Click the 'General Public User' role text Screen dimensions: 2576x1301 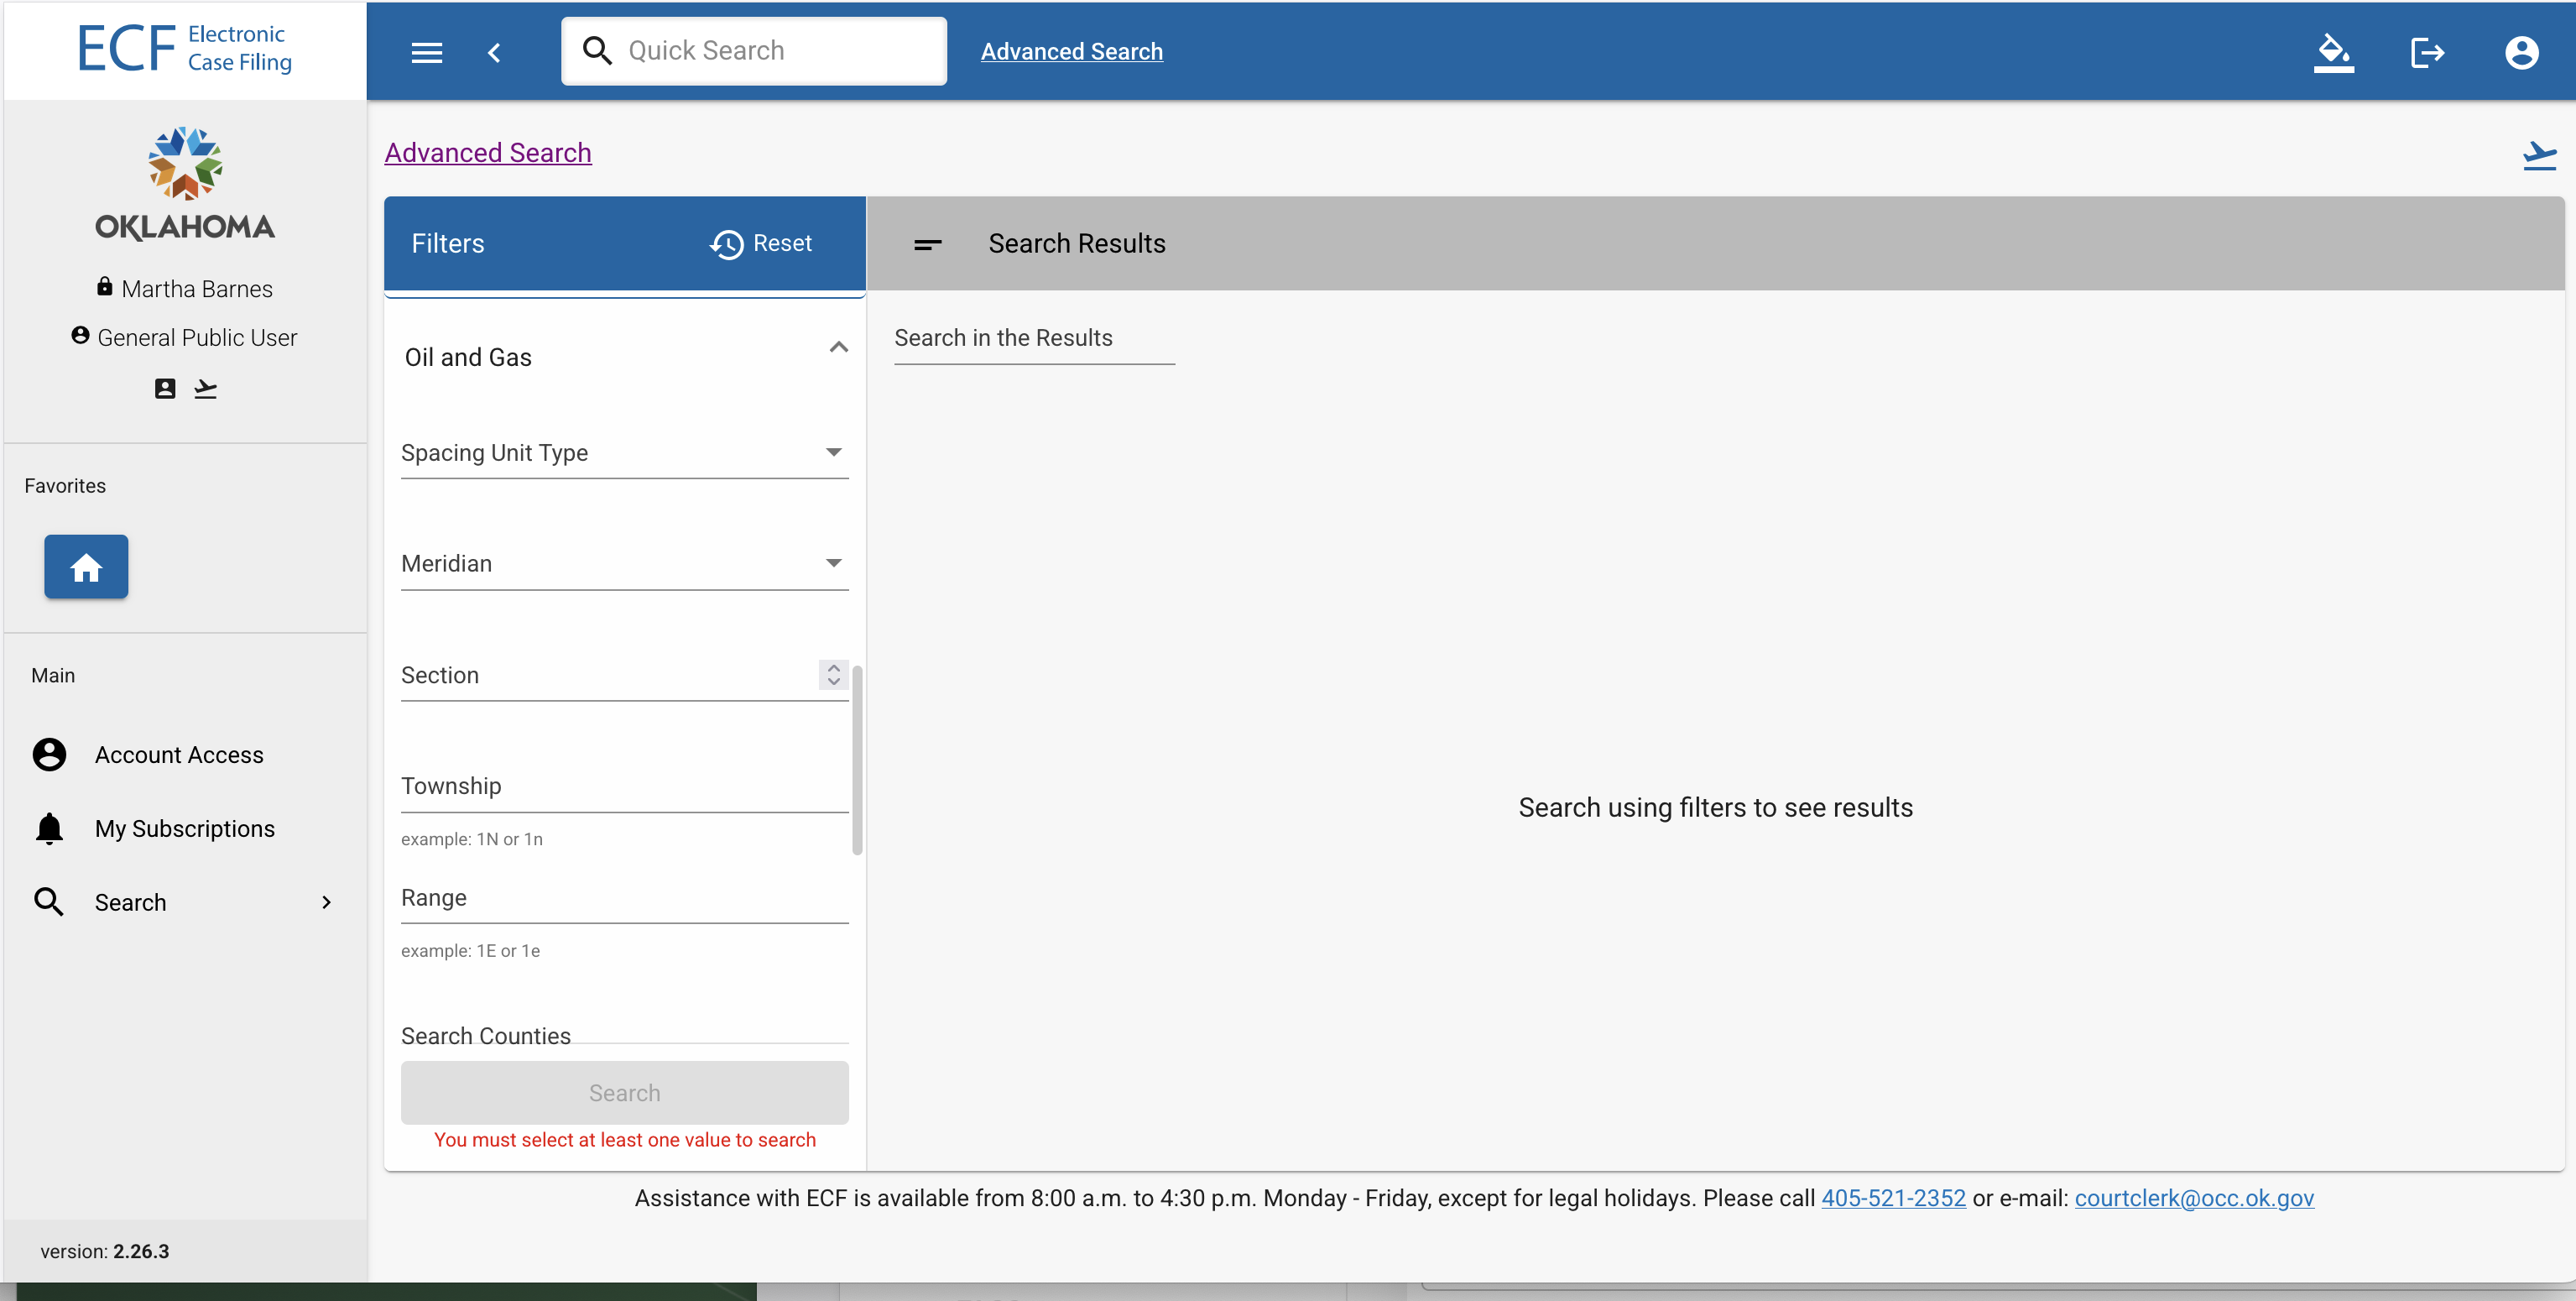click(x=197, y=338)
